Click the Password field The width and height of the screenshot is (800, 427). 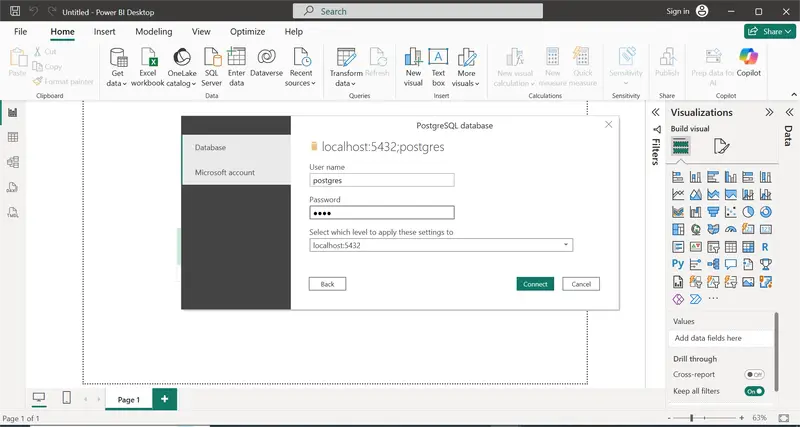[x=382, y=213]
